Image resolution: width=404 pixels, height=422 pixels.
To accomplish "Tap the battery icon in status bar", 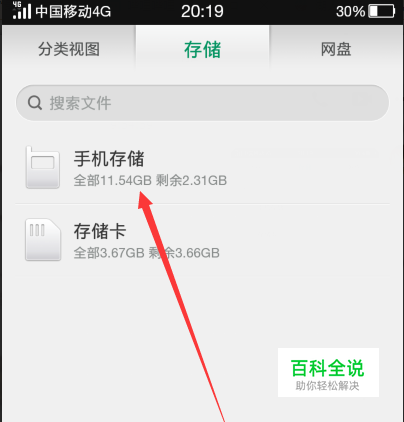I will (x=382, y=11).
